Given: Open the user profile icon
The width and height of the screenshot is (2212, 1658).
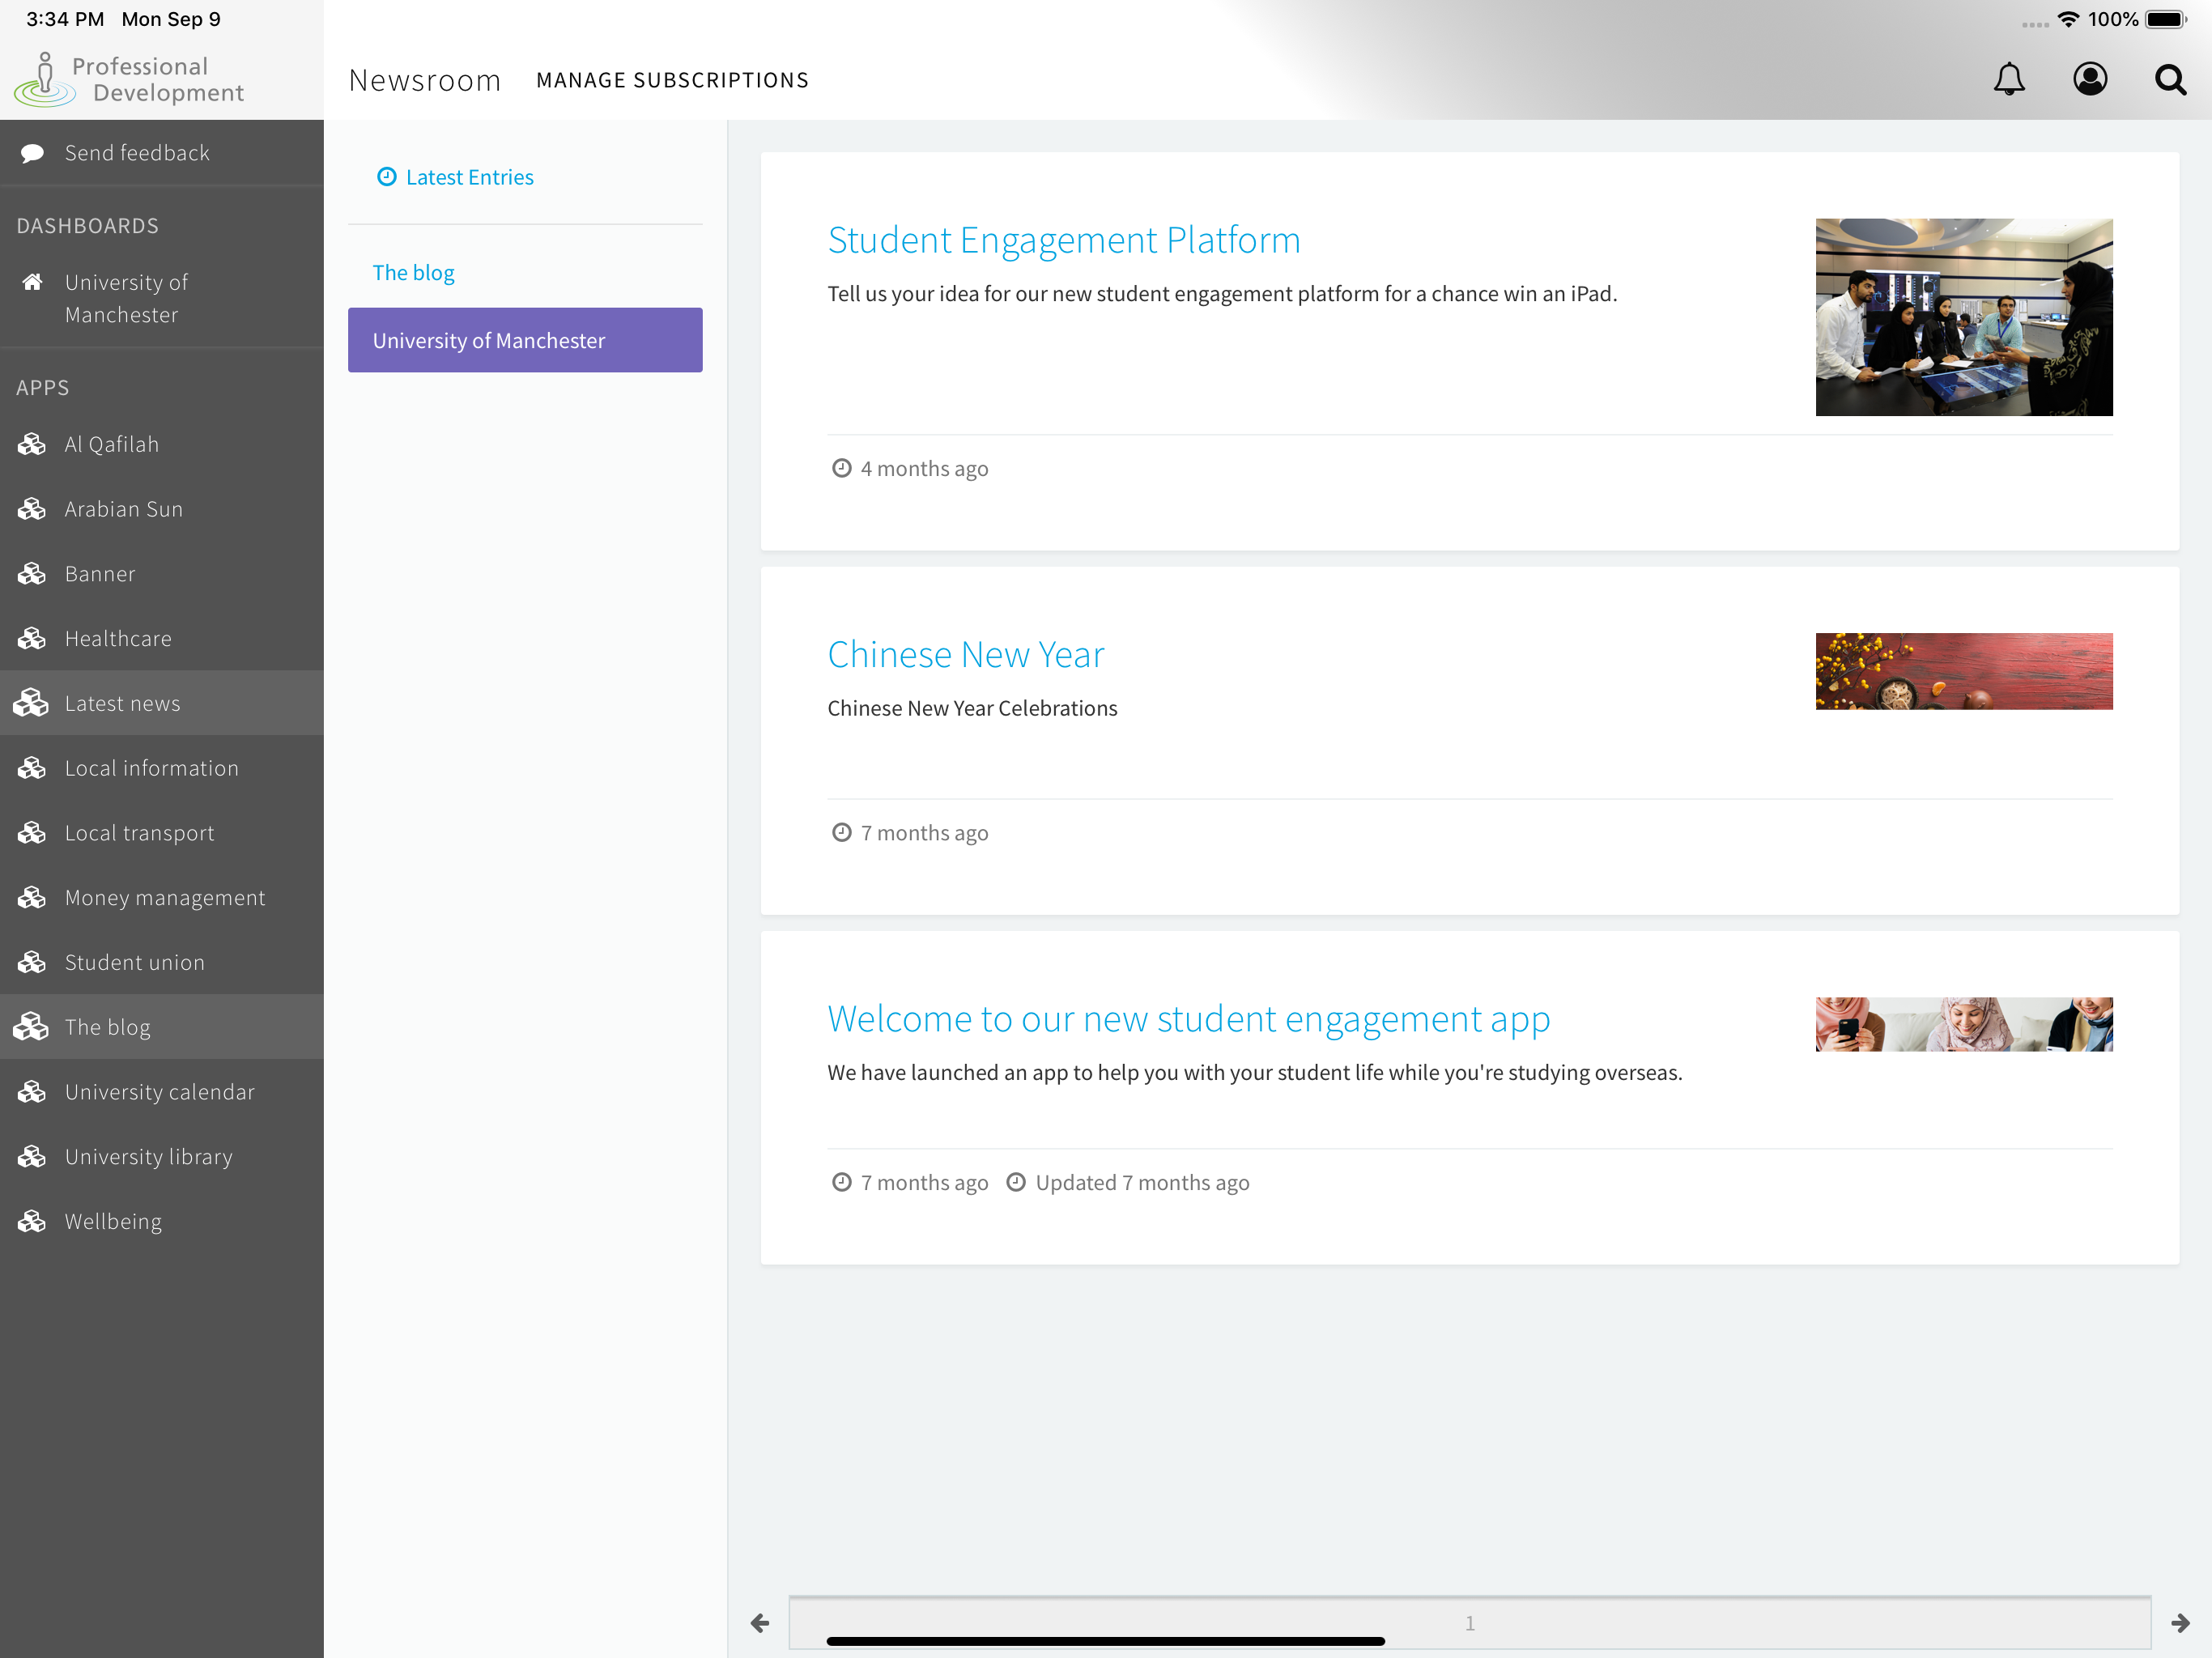Looking at the screenshot, I should click(x=2090, y=79).
